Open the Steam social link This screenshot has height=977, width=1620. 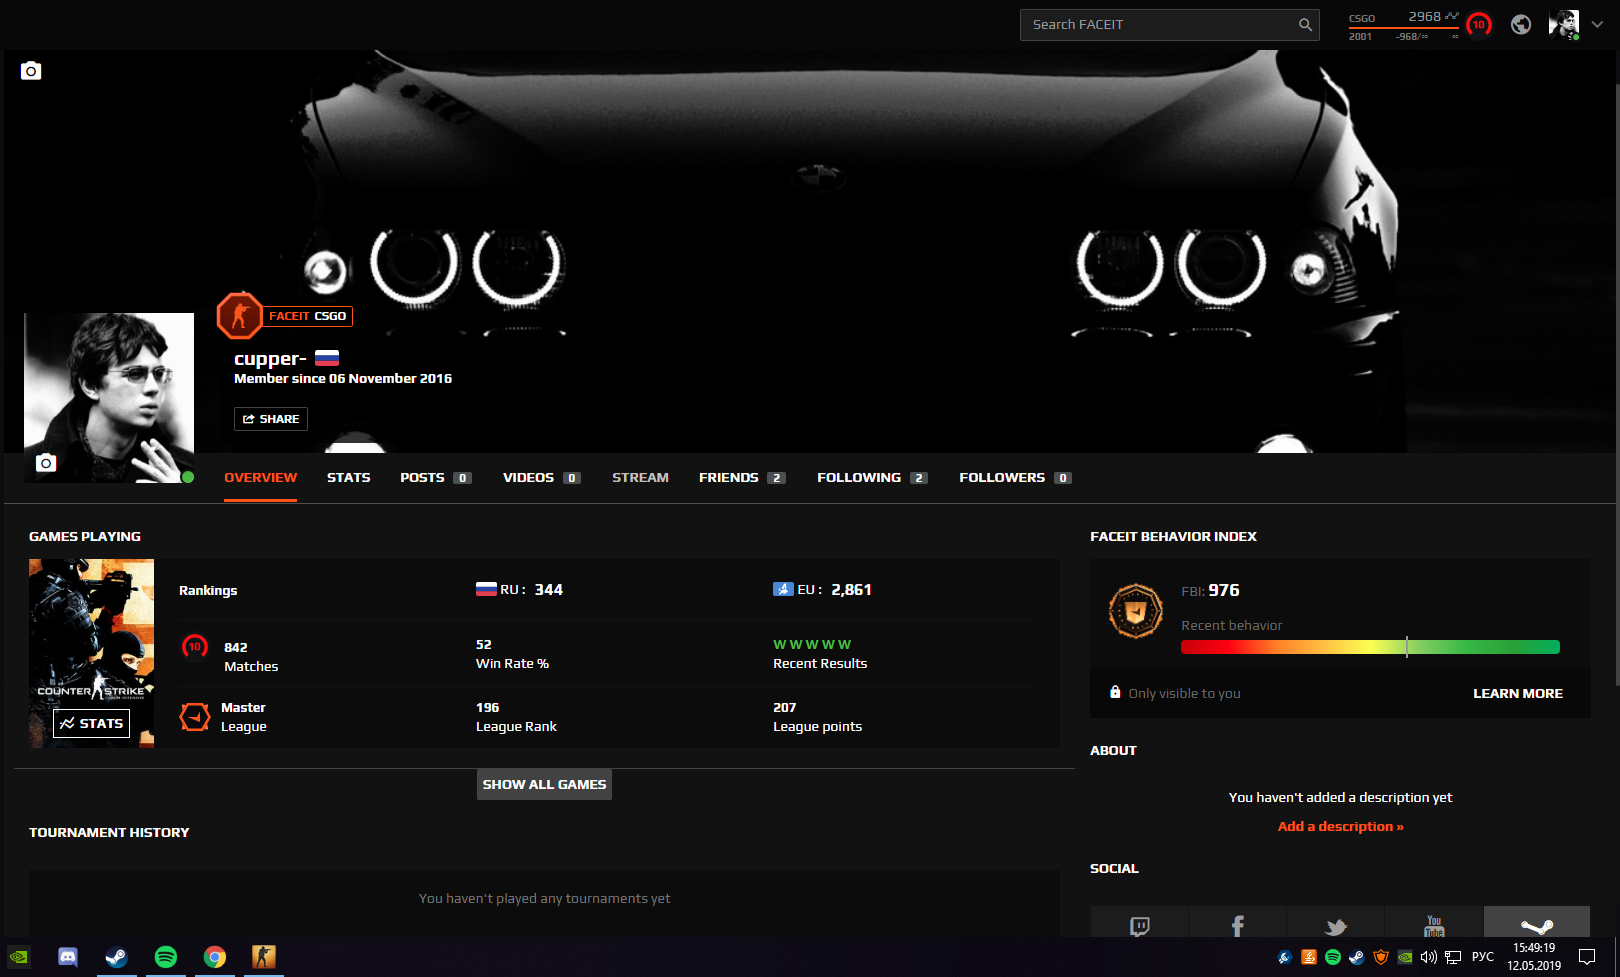(x=1537, y=925)
